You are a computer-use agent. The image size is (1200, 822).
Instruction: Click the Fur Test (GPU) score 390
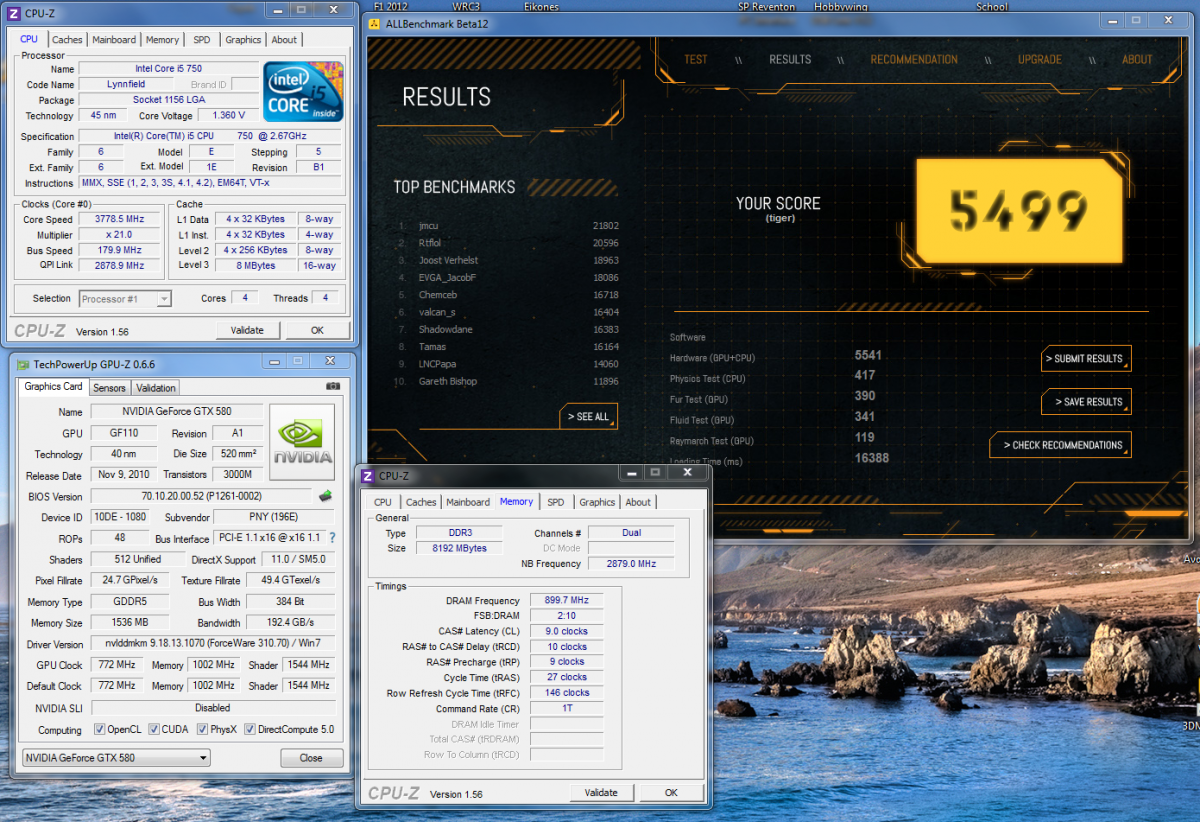865,397
